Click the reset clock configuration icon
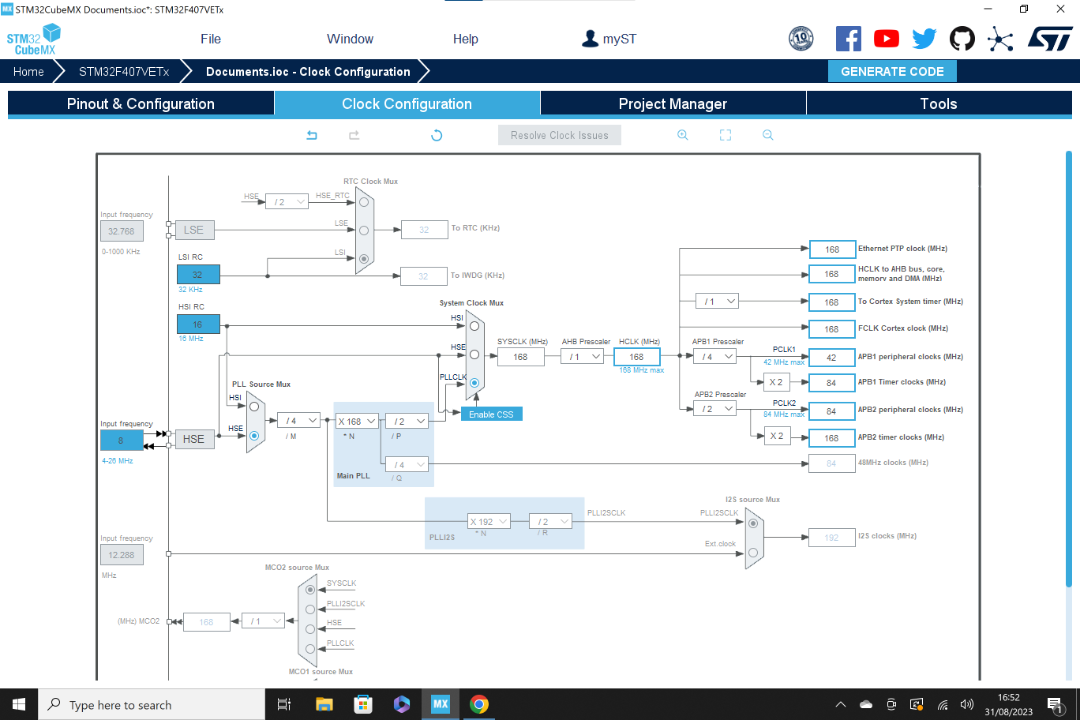Image resolution: width=1080 pixels, height=720 pixels. [x=437, y=135]
